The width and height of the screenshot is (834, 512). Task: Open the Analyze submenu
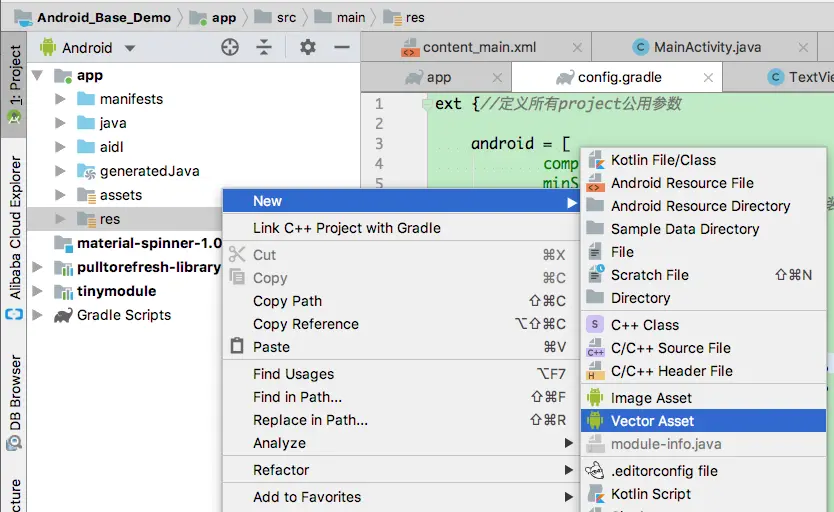pos(401,443)
